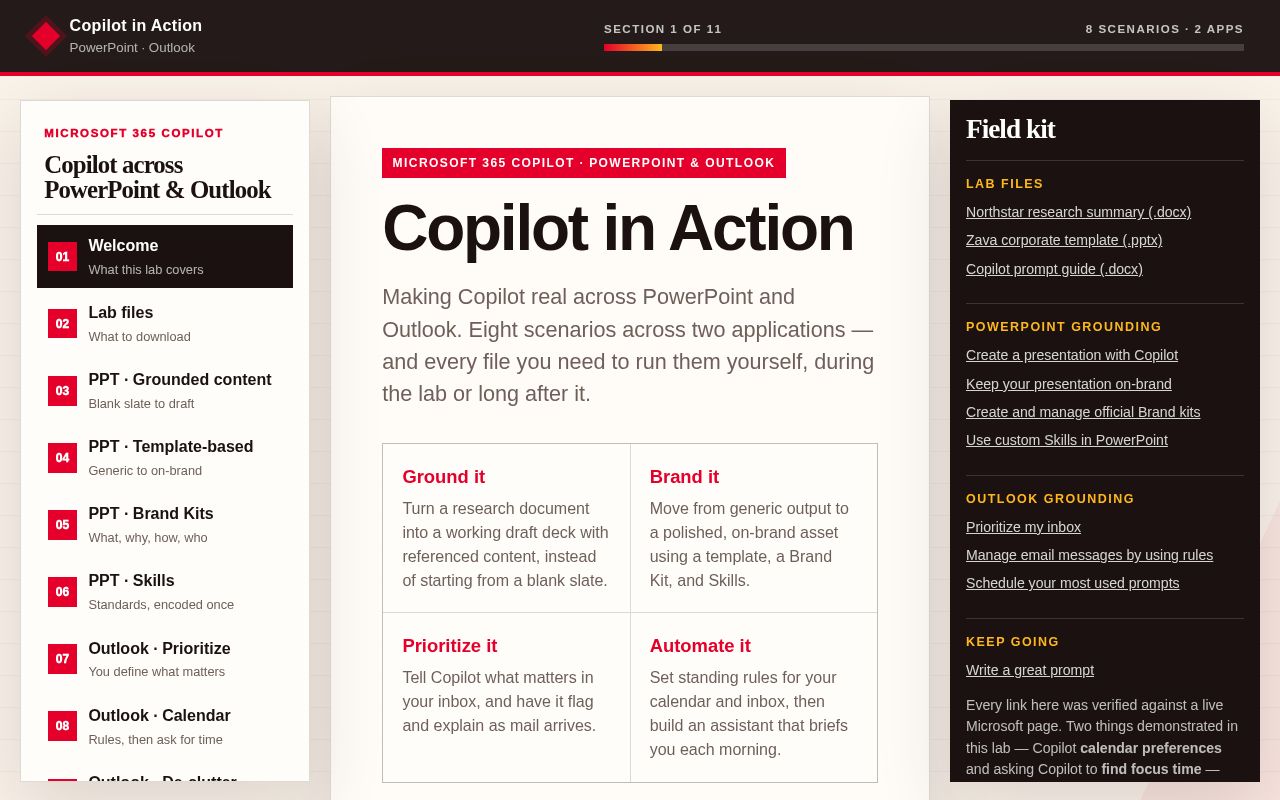Select the Automate it card
This screenshot has height=800, width=1280.
[x=753, y=697]
